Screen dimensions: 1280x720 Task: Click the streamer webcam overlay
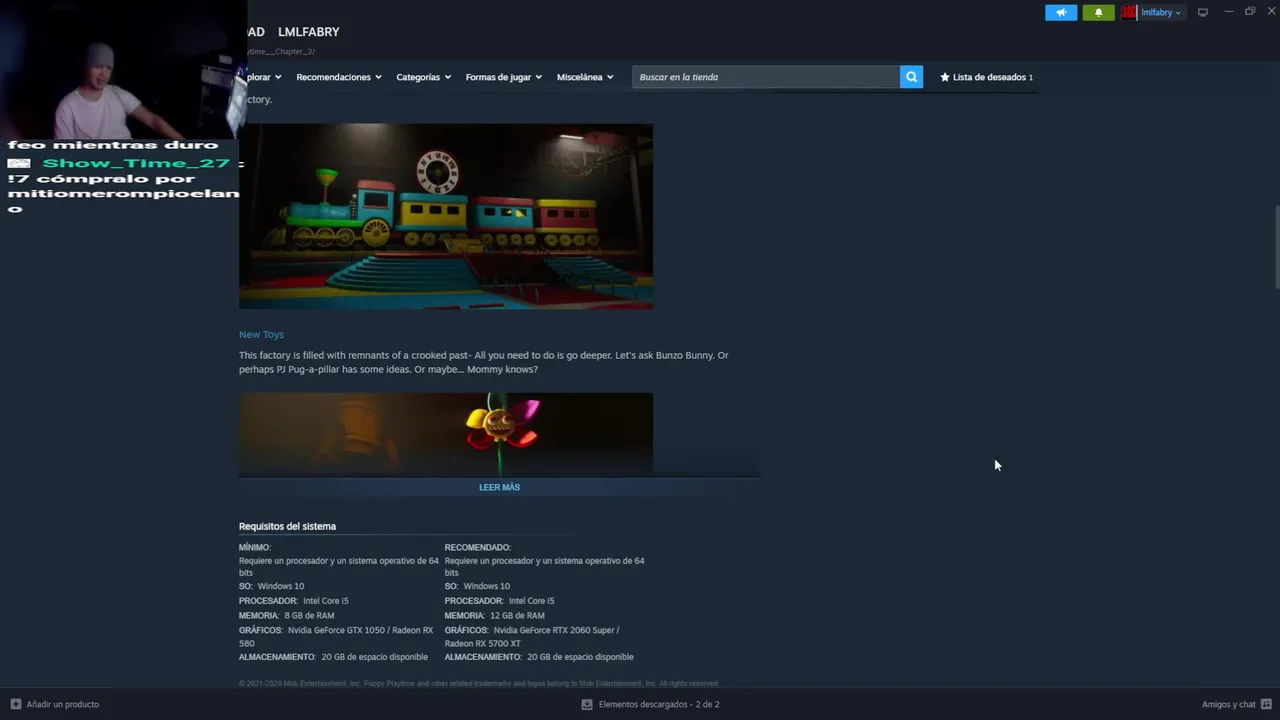point(123,69)
